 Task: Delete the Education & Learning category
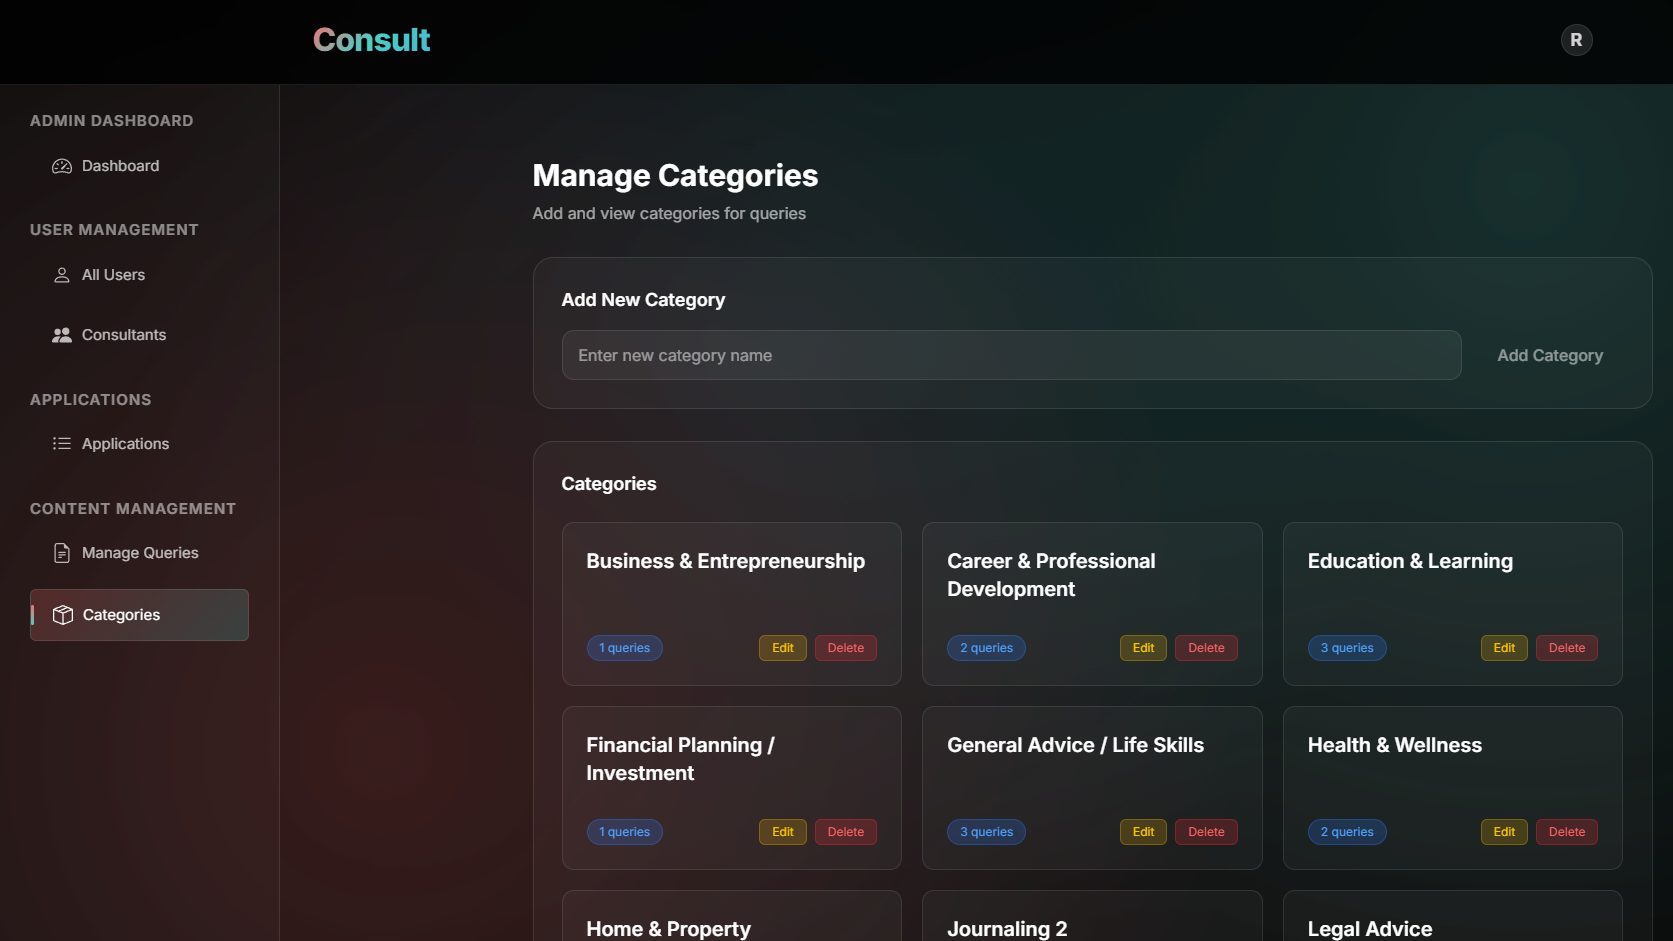click(1567, 648)
